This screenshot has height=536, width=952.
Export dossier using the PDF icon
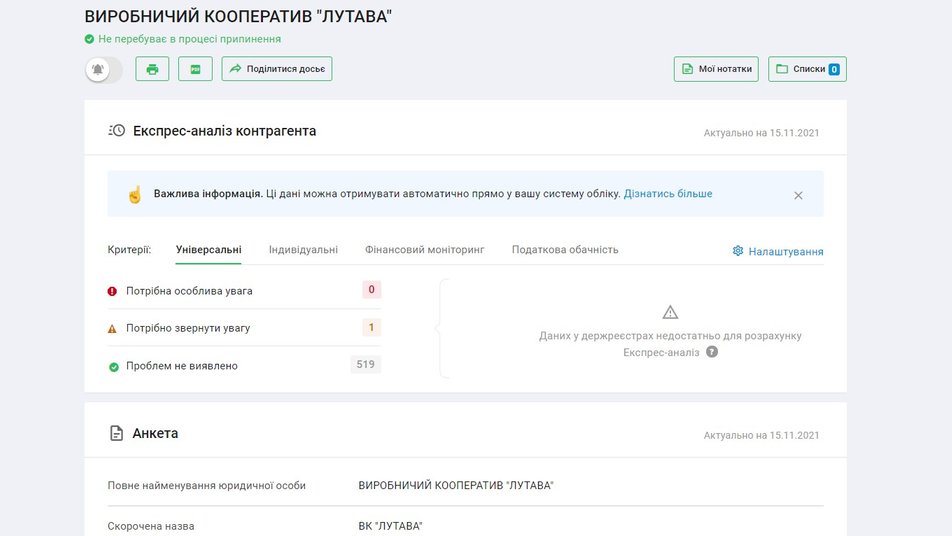coord(195,69)
